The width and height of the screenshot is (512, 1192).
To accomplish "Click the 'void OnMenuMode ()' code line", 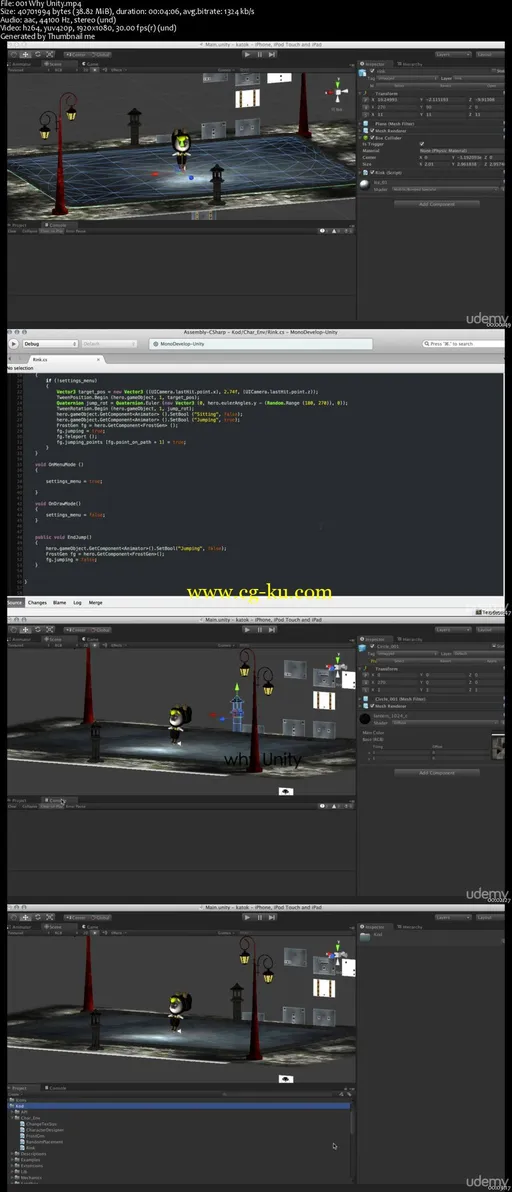I will 59,464.
